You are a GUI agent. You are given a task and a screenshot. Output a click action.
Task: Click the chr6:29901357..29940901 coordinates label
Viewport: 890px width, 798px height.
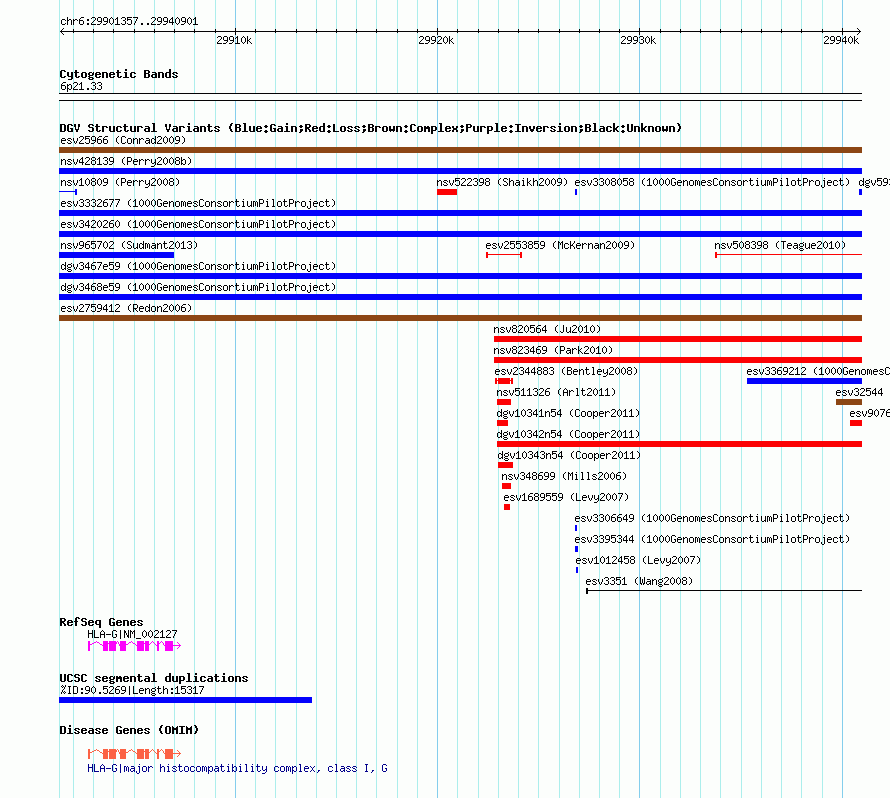[129, 22]
